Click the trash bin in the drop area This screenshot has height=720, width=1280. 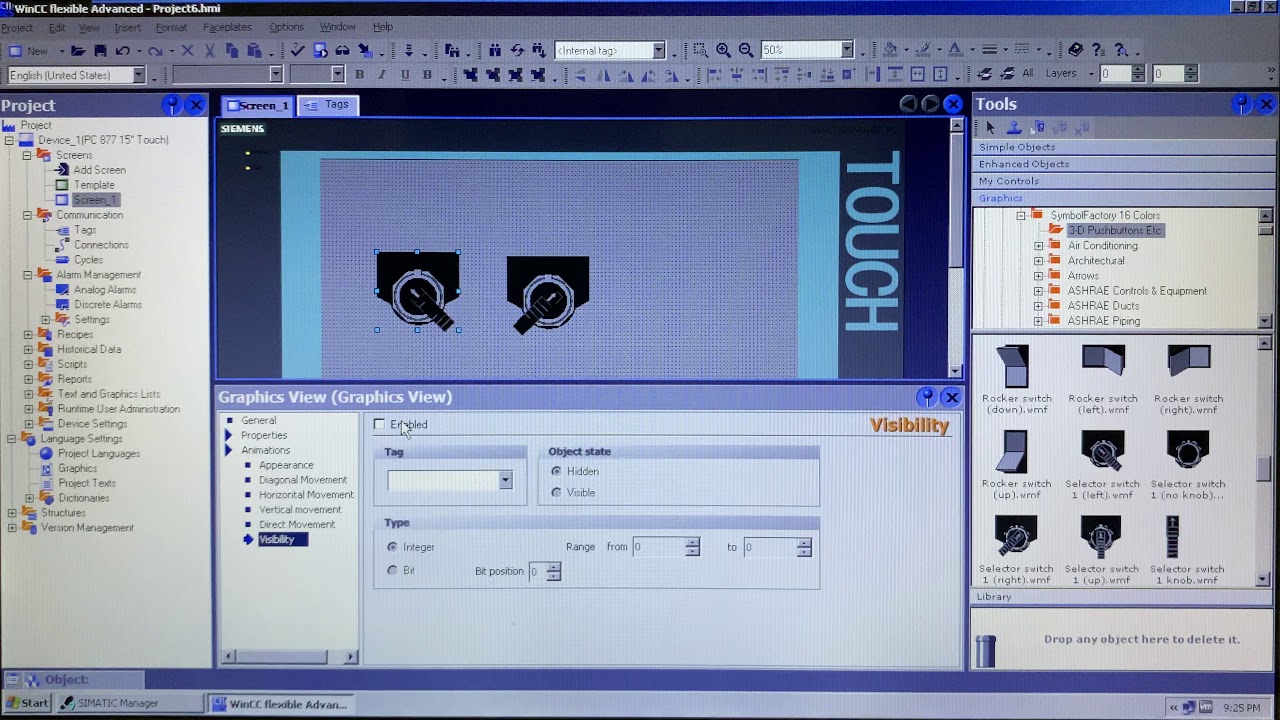click(x=986, y=650)
